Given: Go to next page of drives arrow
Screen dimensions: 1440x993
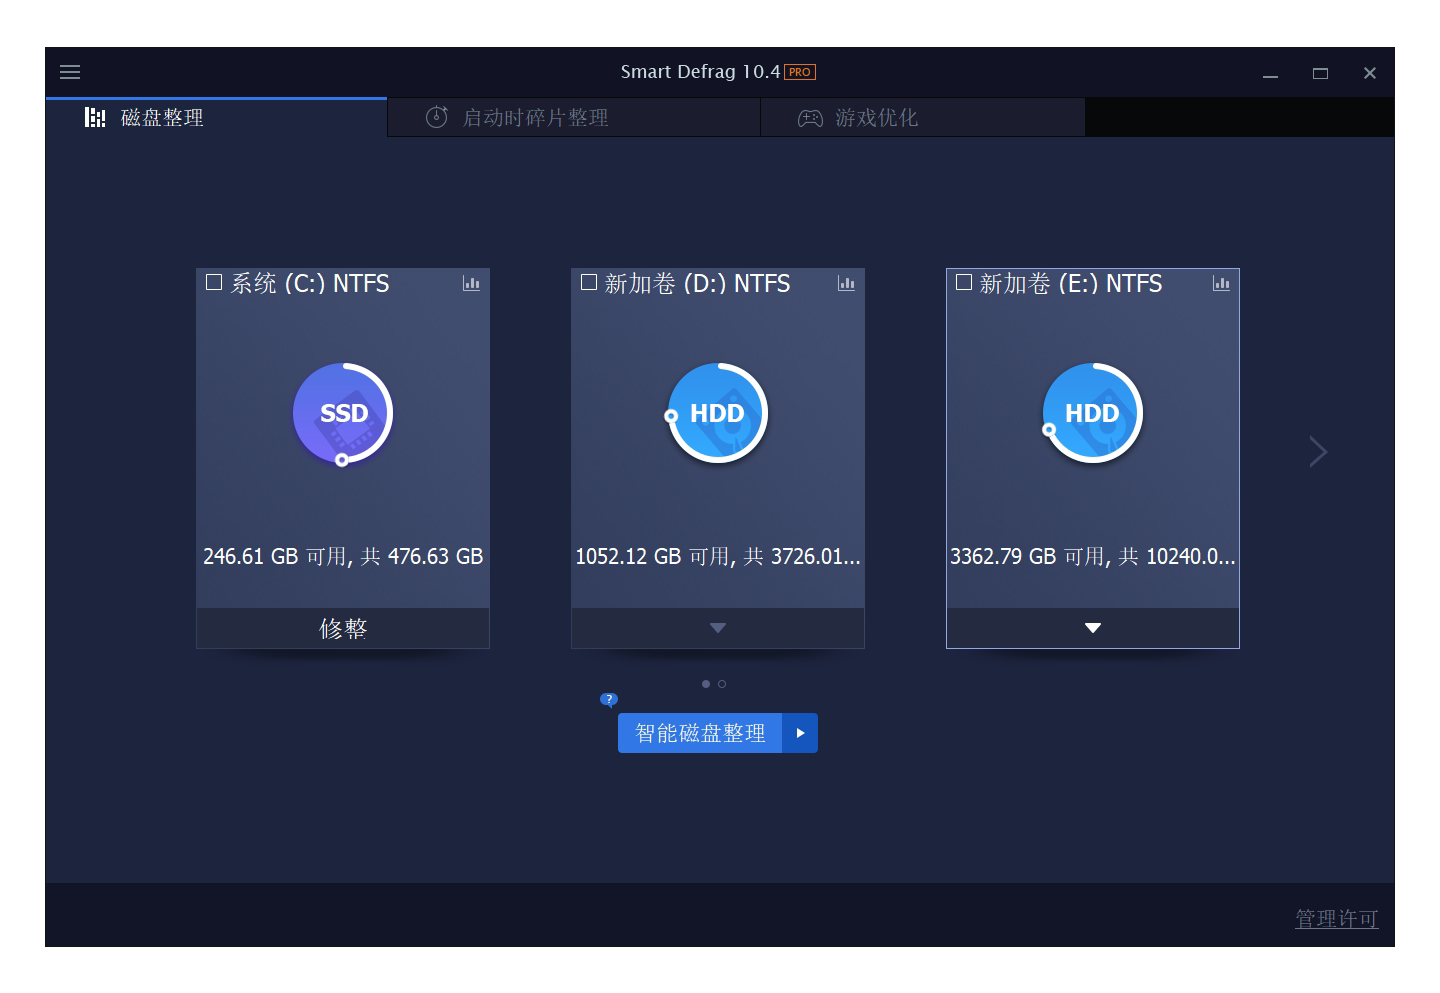Looking at the screenshot, I should point(1318,452).
